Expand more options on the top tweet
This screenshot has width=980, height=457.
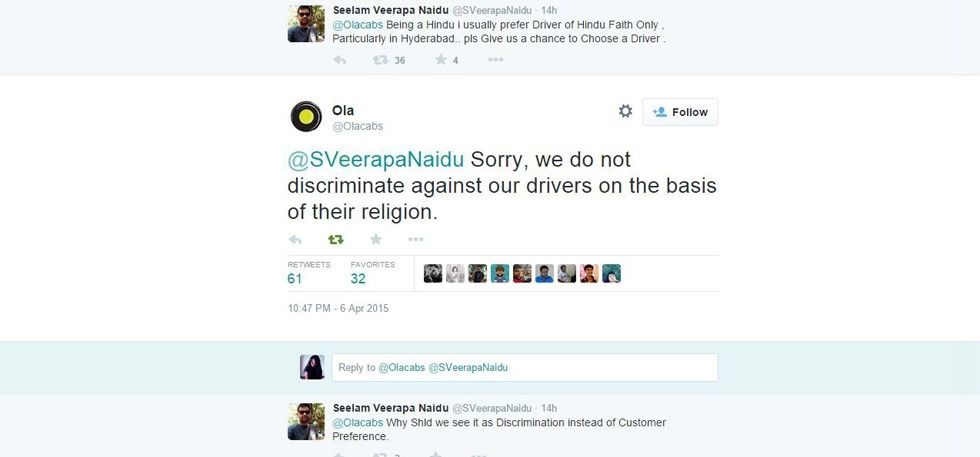495,60
